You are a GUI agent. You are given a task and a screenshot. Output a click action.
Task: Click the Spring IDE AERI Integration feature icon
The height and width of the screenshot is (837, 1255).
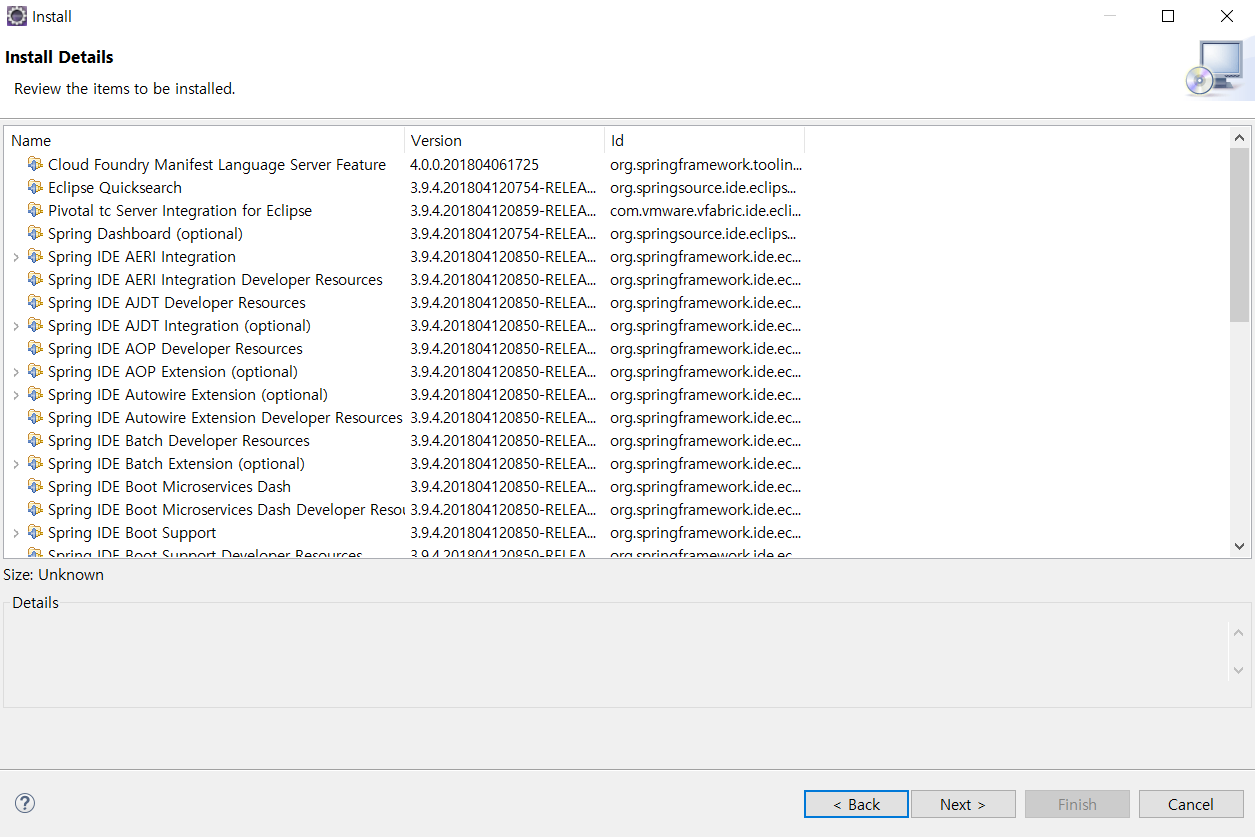35,256
